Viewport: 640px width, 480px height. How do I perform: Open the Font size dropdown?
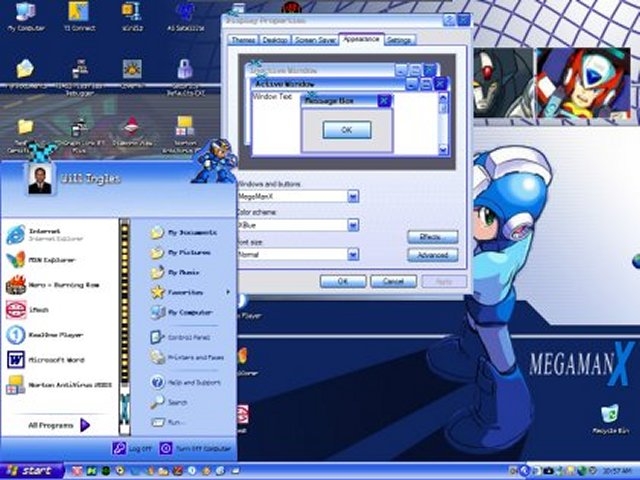click(353, 255)
